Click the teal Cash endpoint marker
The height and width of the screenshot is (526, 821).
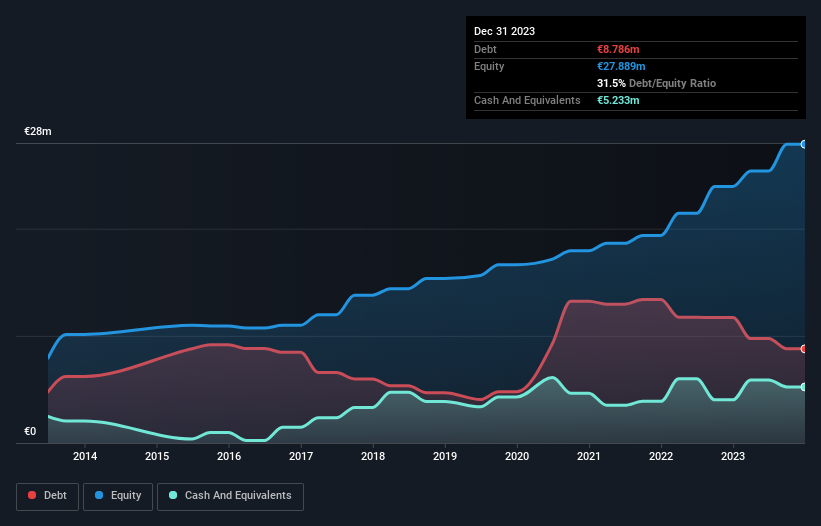click(x=804, y=387)
